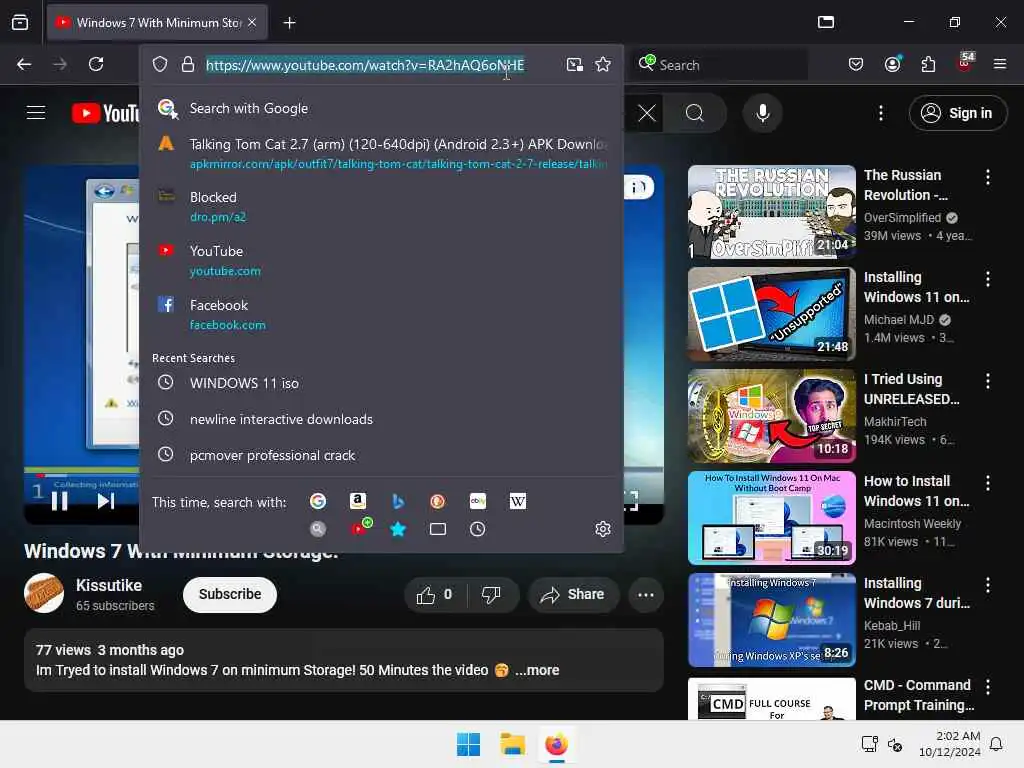Open Firefox View icon at top-left
1024x768 pixels.
coord(20,22)
